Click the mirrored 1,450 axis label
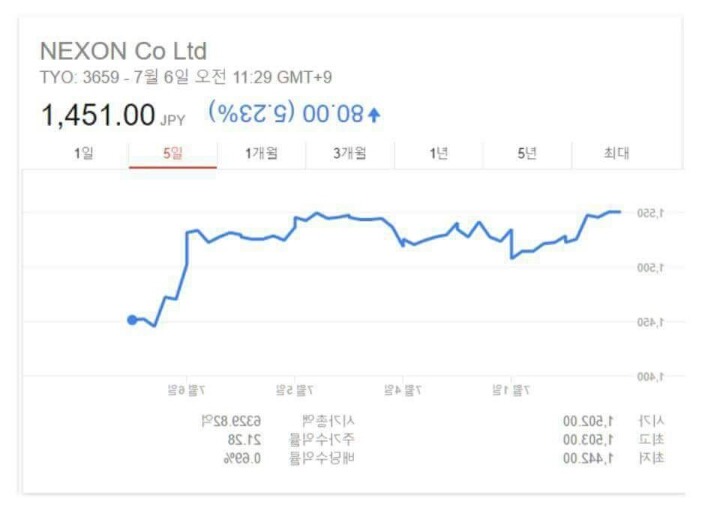Screen dimensions: 720x510 point(651,323)
